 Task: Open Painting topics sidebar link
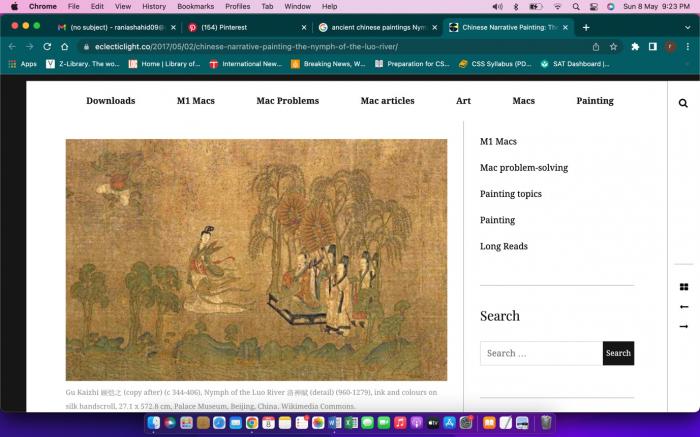(x=511, y=194)
